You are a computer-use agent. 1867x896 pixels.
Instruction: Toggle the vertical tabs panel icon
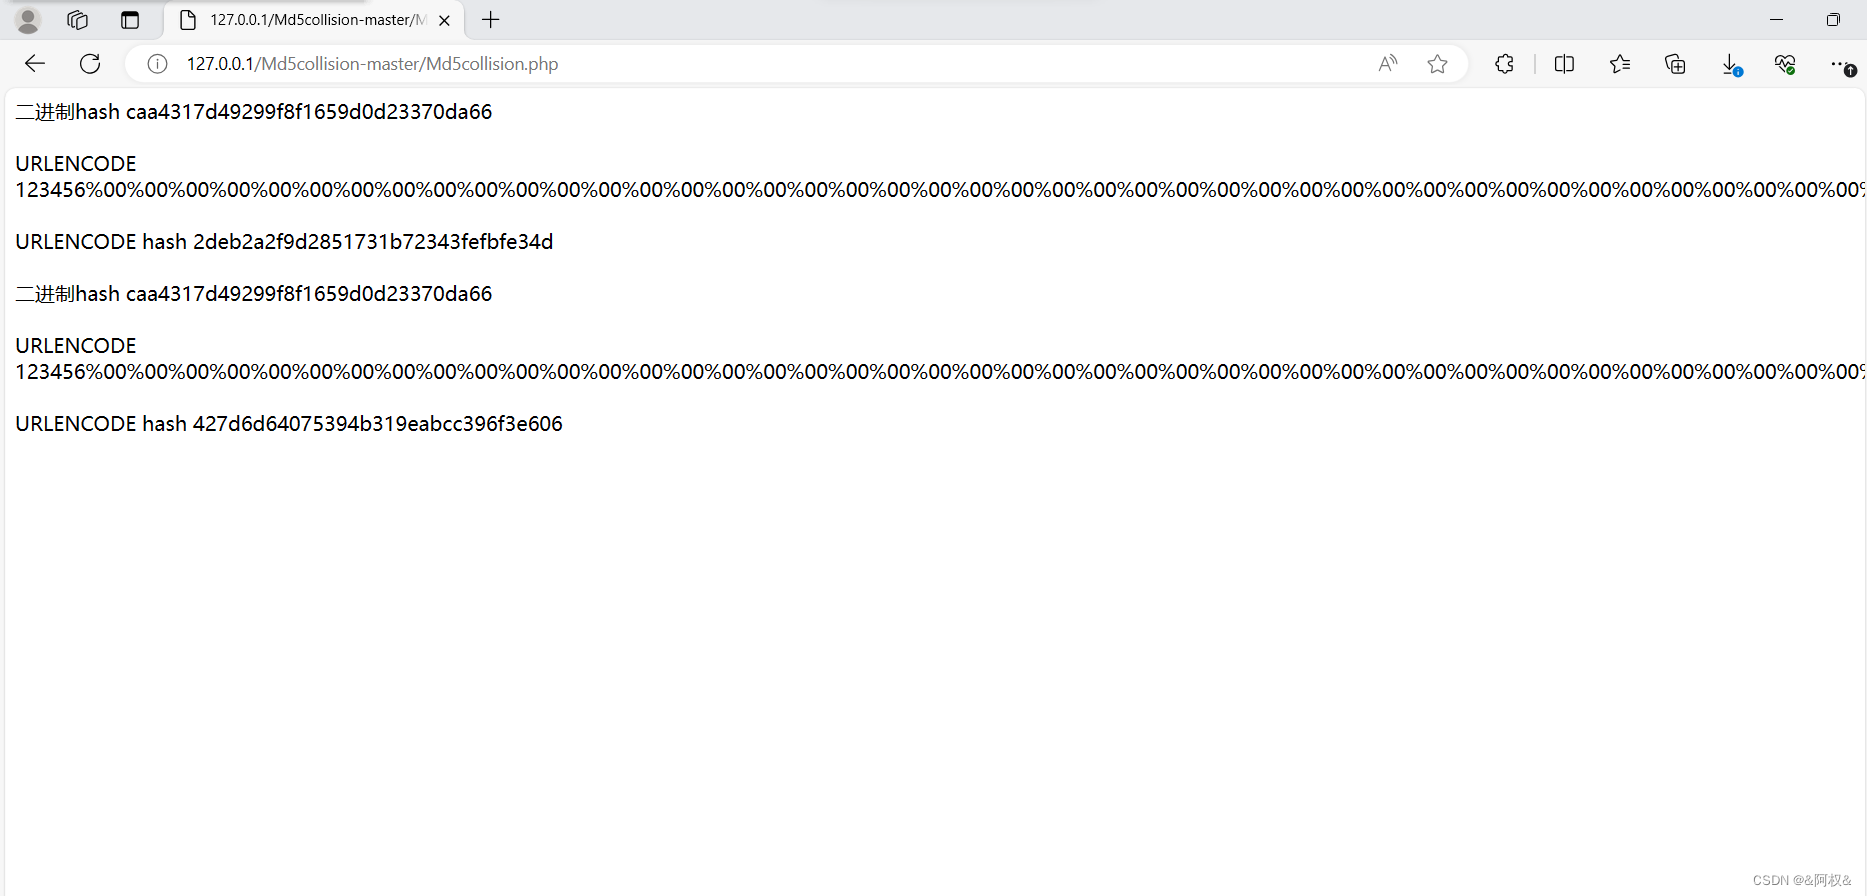point(130,20)
